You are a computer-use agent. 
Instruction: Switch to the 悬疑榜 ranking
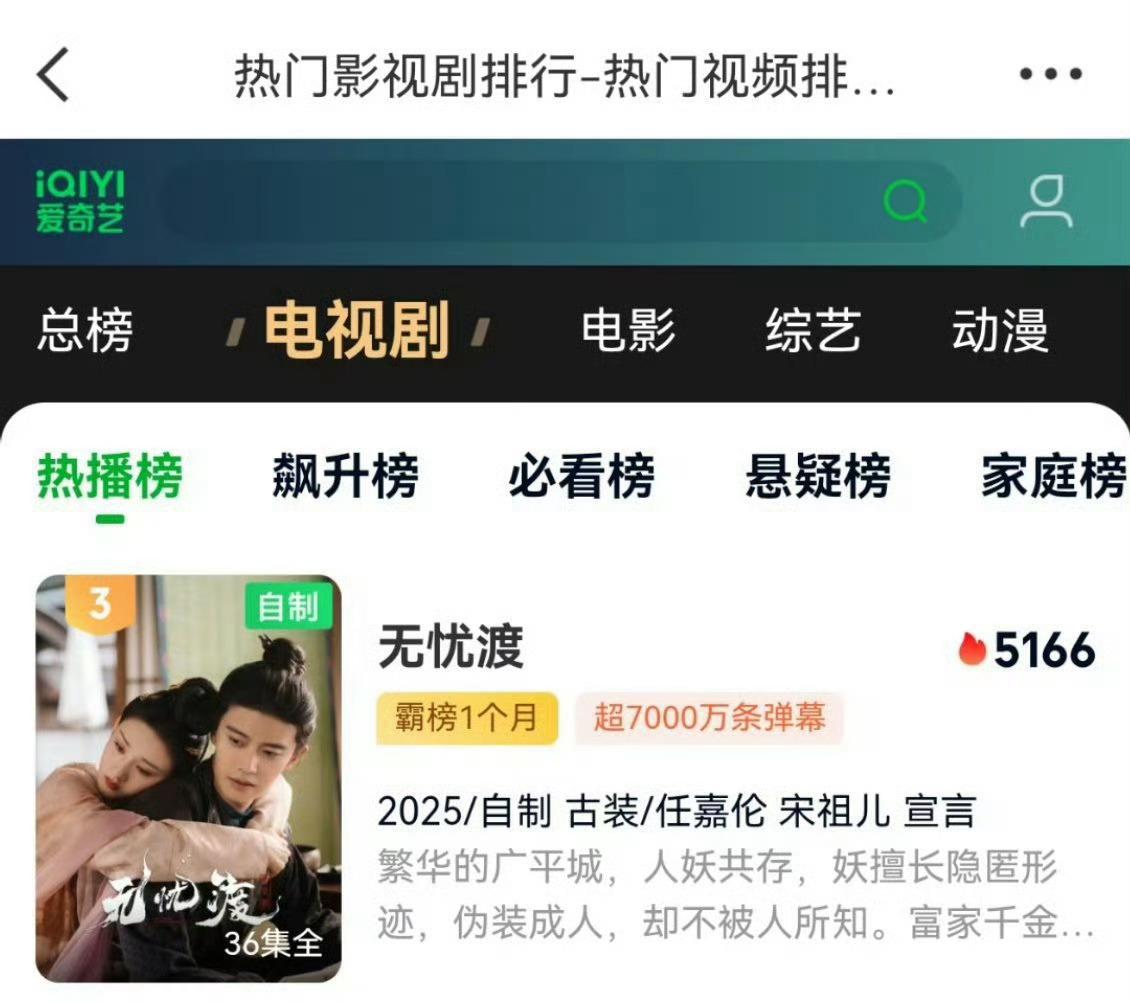[818, 476]
